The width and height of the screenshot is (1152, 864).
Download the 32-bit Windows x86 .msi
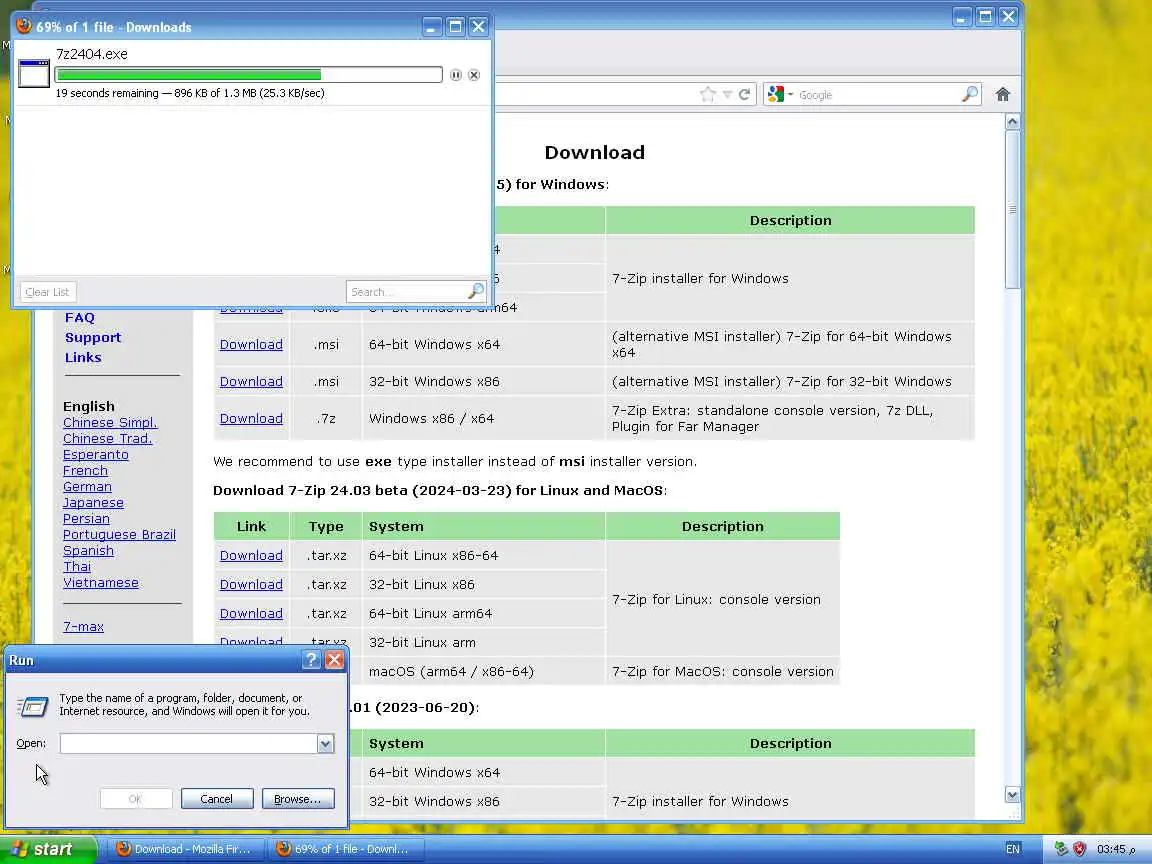click(251, 381)
